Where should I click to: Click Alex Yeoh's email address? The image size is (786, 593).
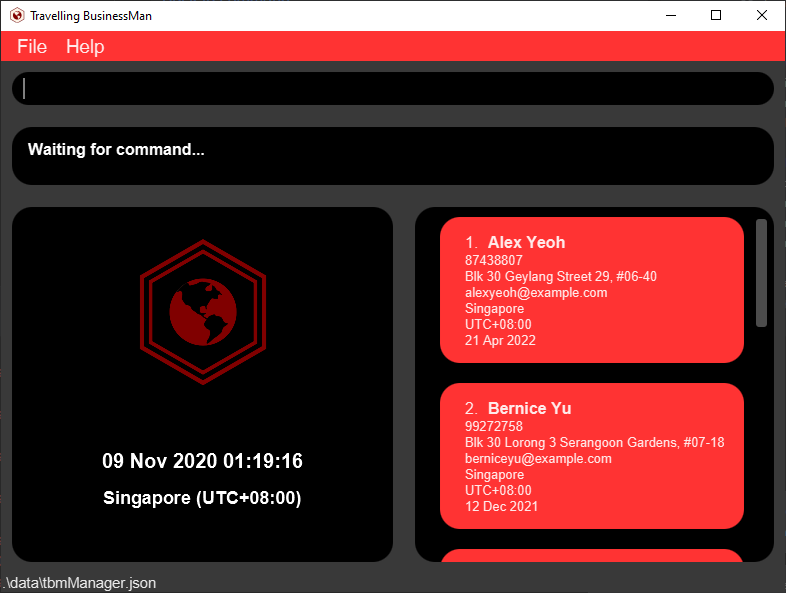coord(536,293)
